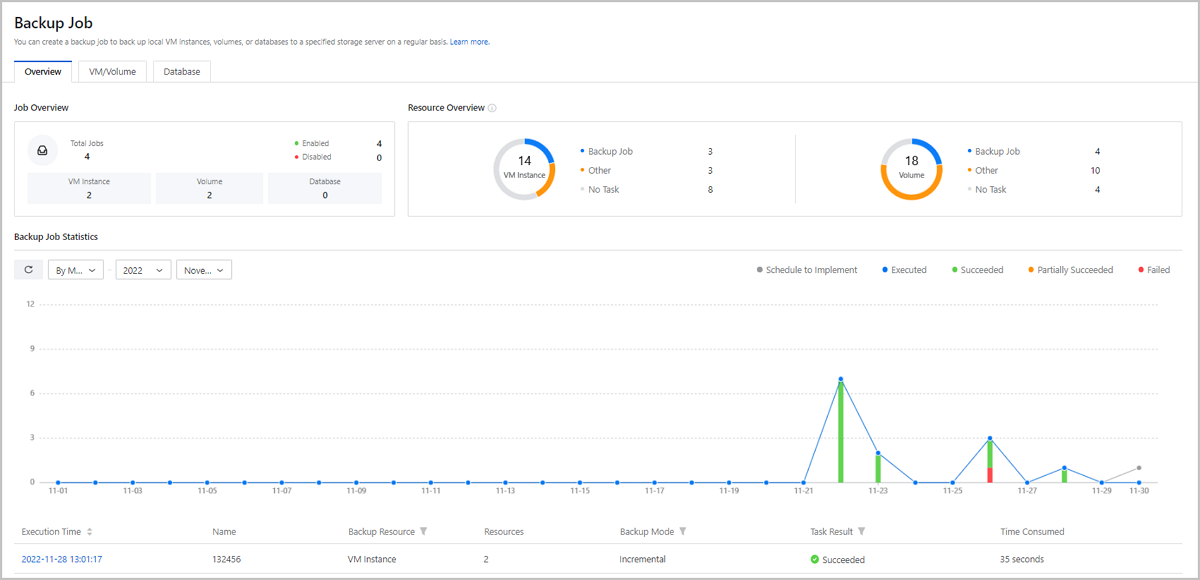The image size is (1200, 580).
Task: Click the VM Instance donut chart
Action: [x=523, y=168]
